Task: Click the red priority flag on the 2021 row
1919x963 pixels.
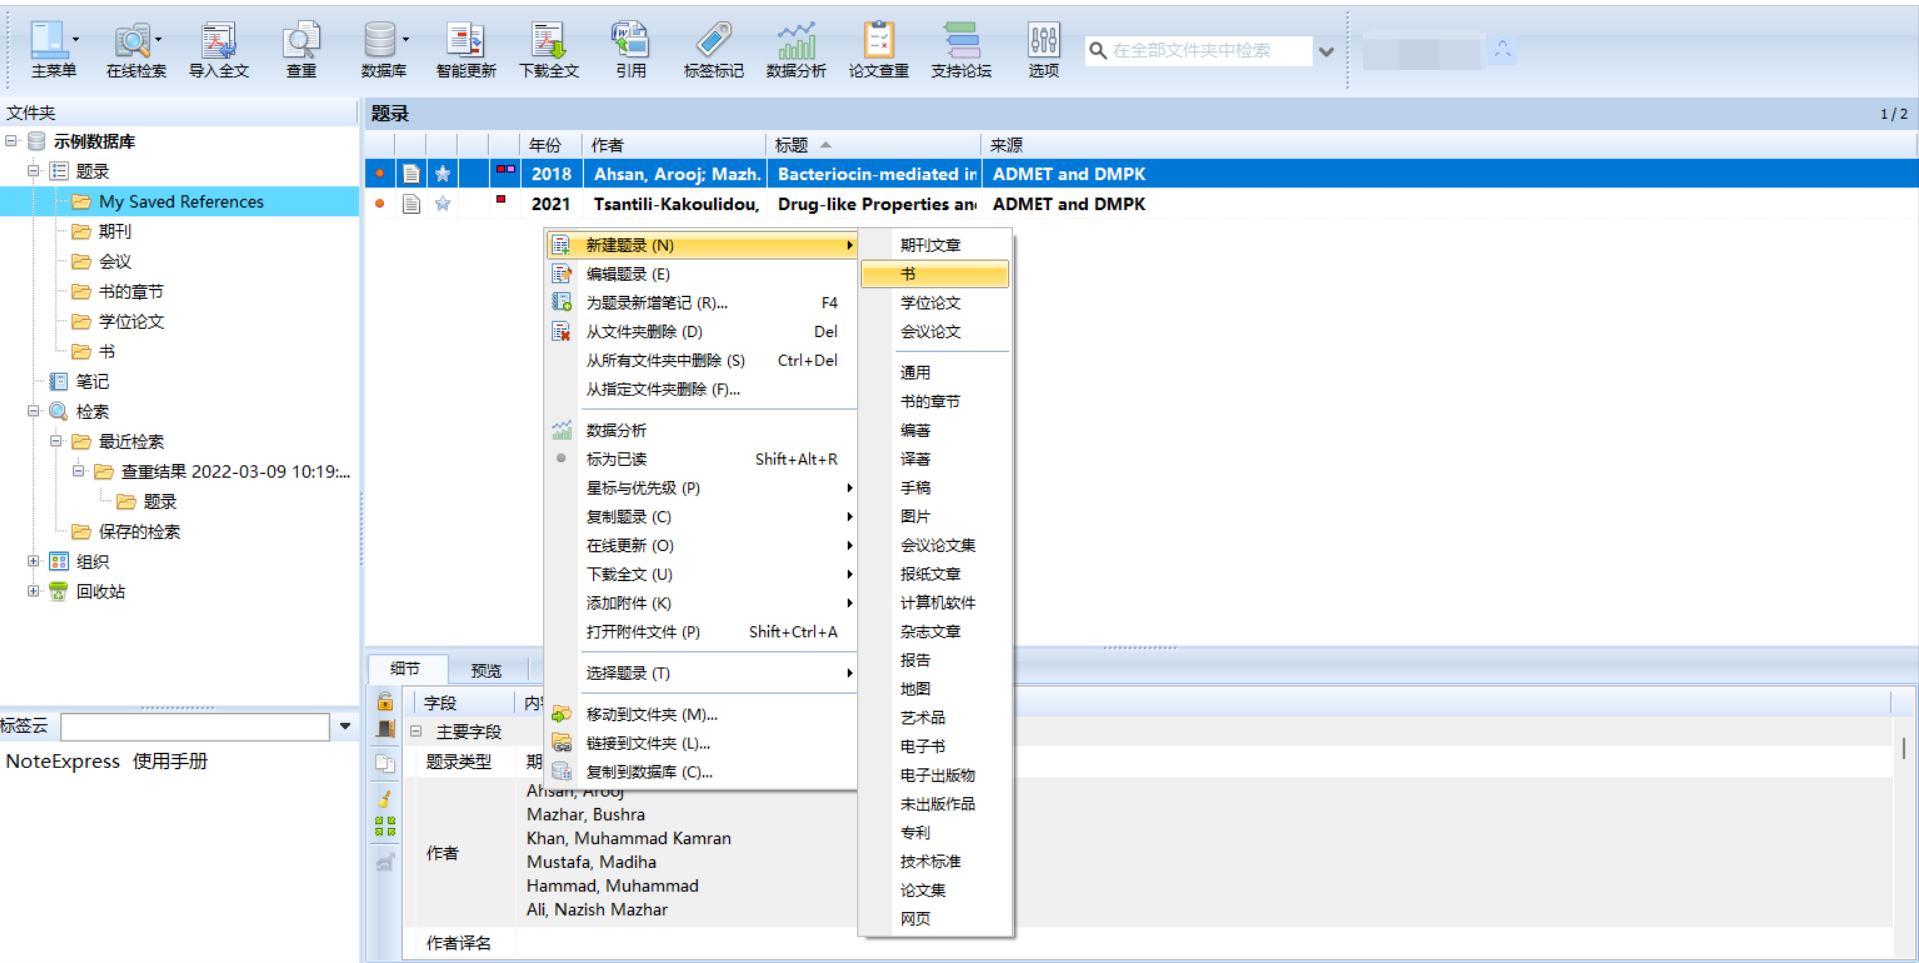Action: point(501,200)
